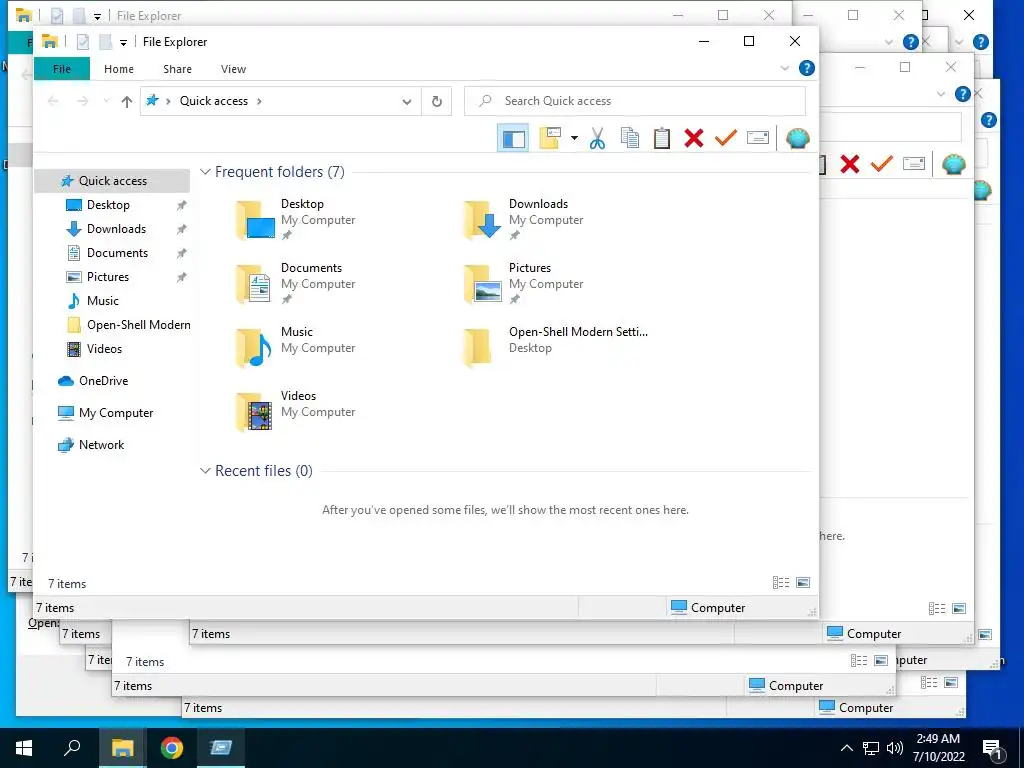
Task: Click the orange checkmark Properties icon in front window
Action: (x=726, y=138)
